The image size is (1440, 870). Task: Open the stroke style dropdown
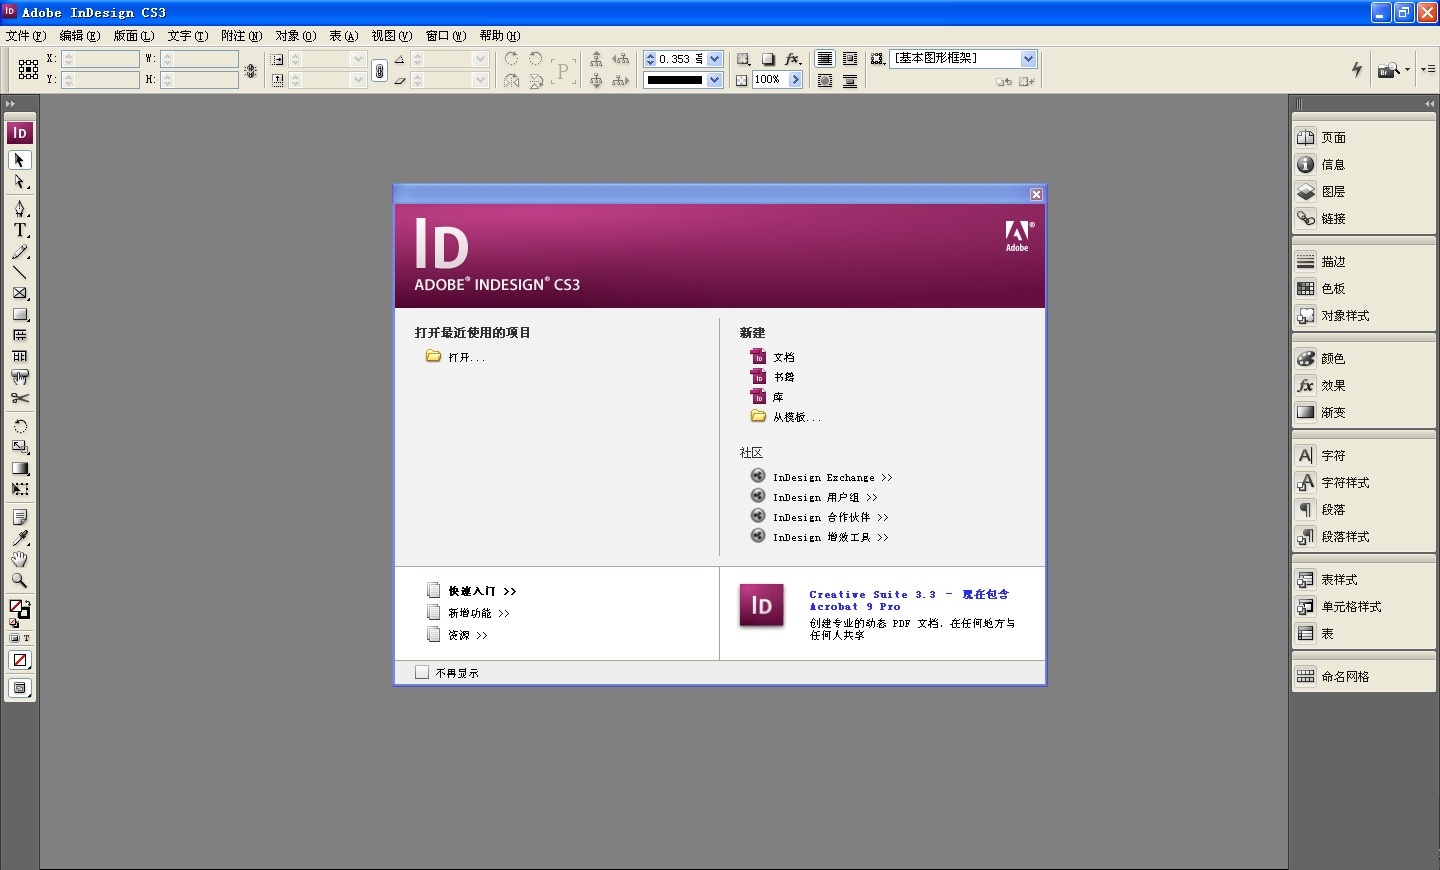[714, 80]
